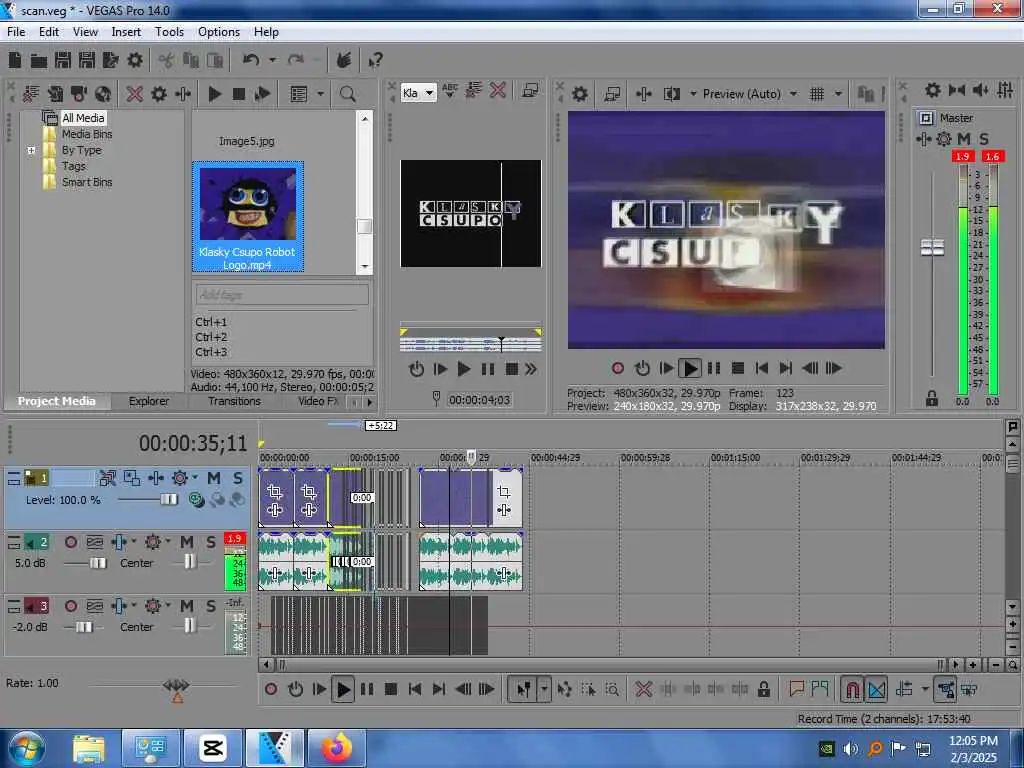Click the Record button on timeline transport

(271, 689)
